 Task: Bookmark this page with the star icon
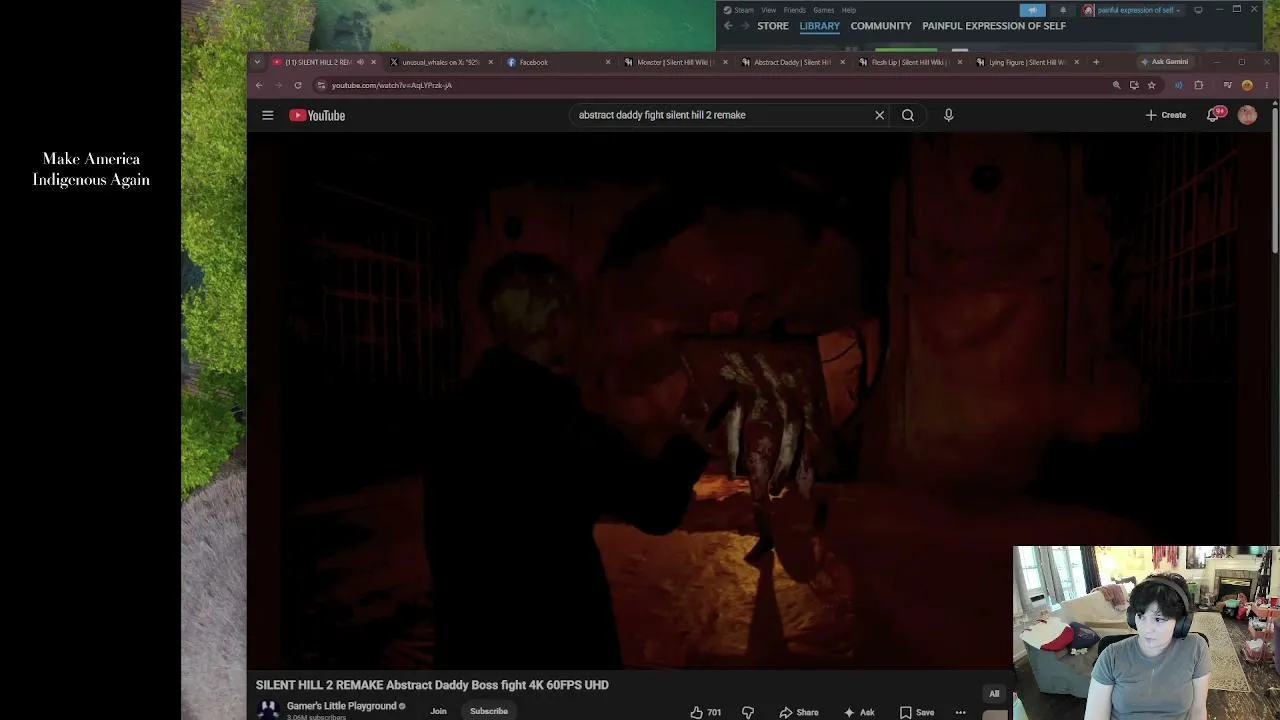pyautogui.click(x=1152, y=85)
